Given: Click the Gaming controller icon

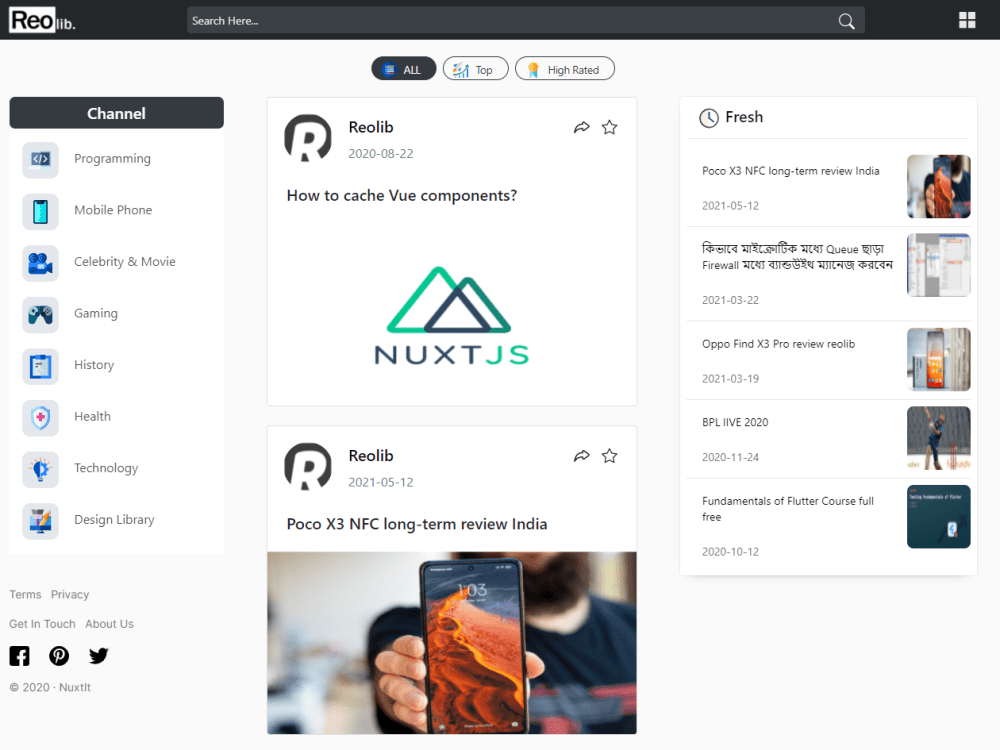Looking at the screenshot, I should (x=40, y=314).
